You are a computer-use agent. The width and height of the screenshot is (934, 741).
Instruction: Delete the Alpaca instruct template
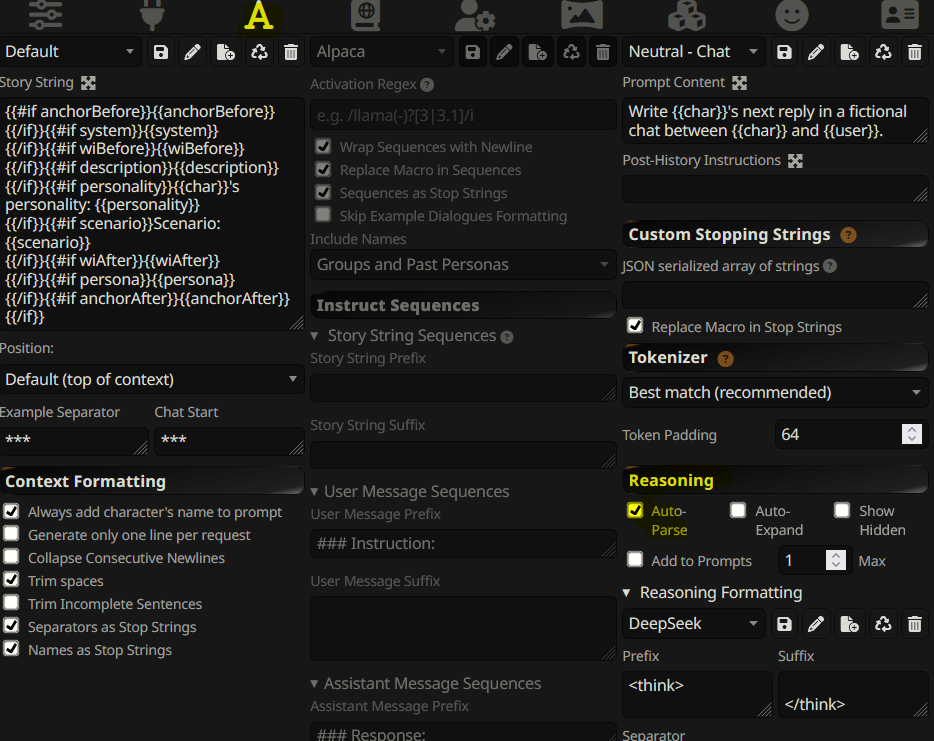click(603, 52)
